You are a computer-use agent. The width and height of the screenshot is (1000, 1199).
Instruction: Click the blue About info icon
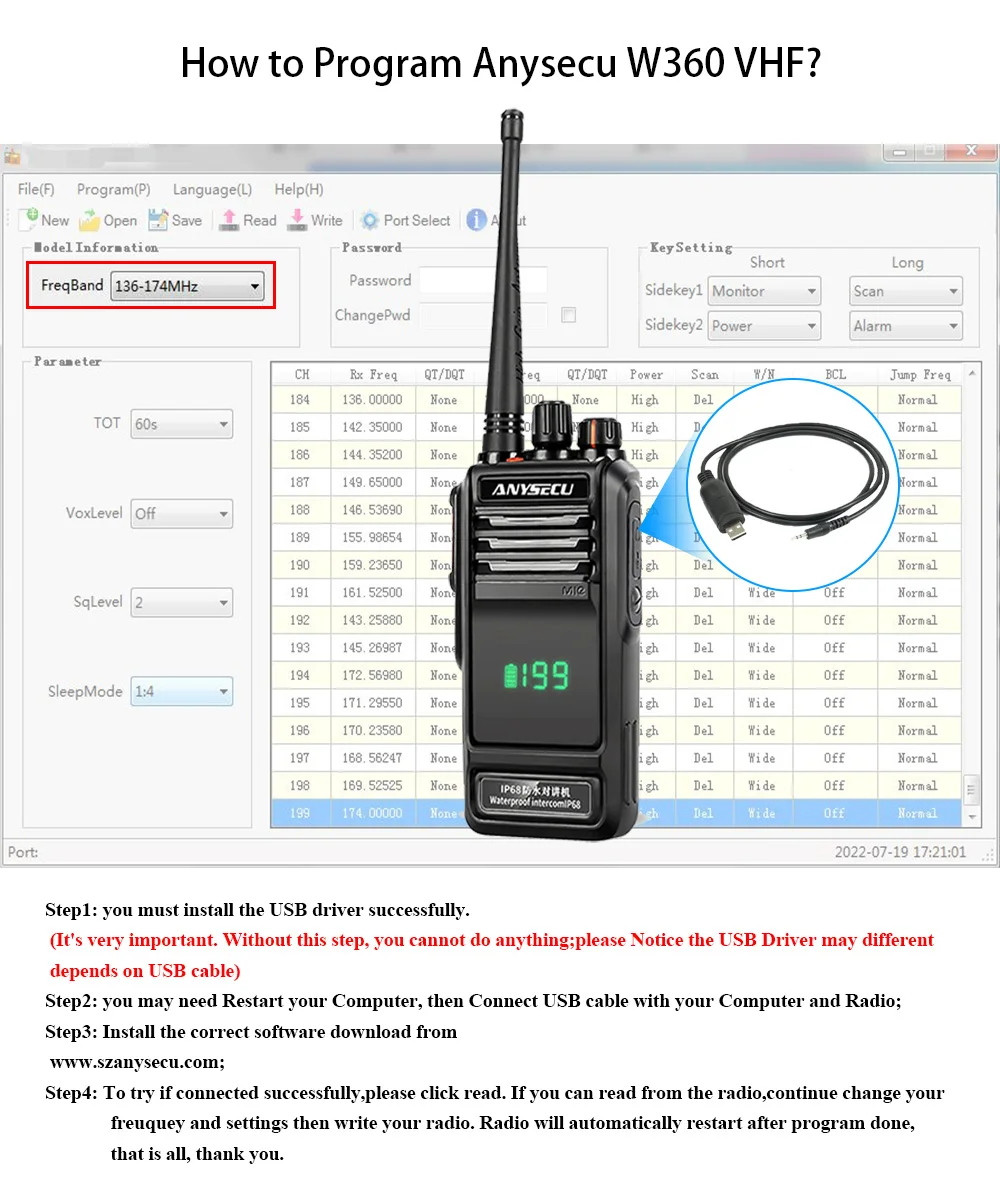pos(477,220)
